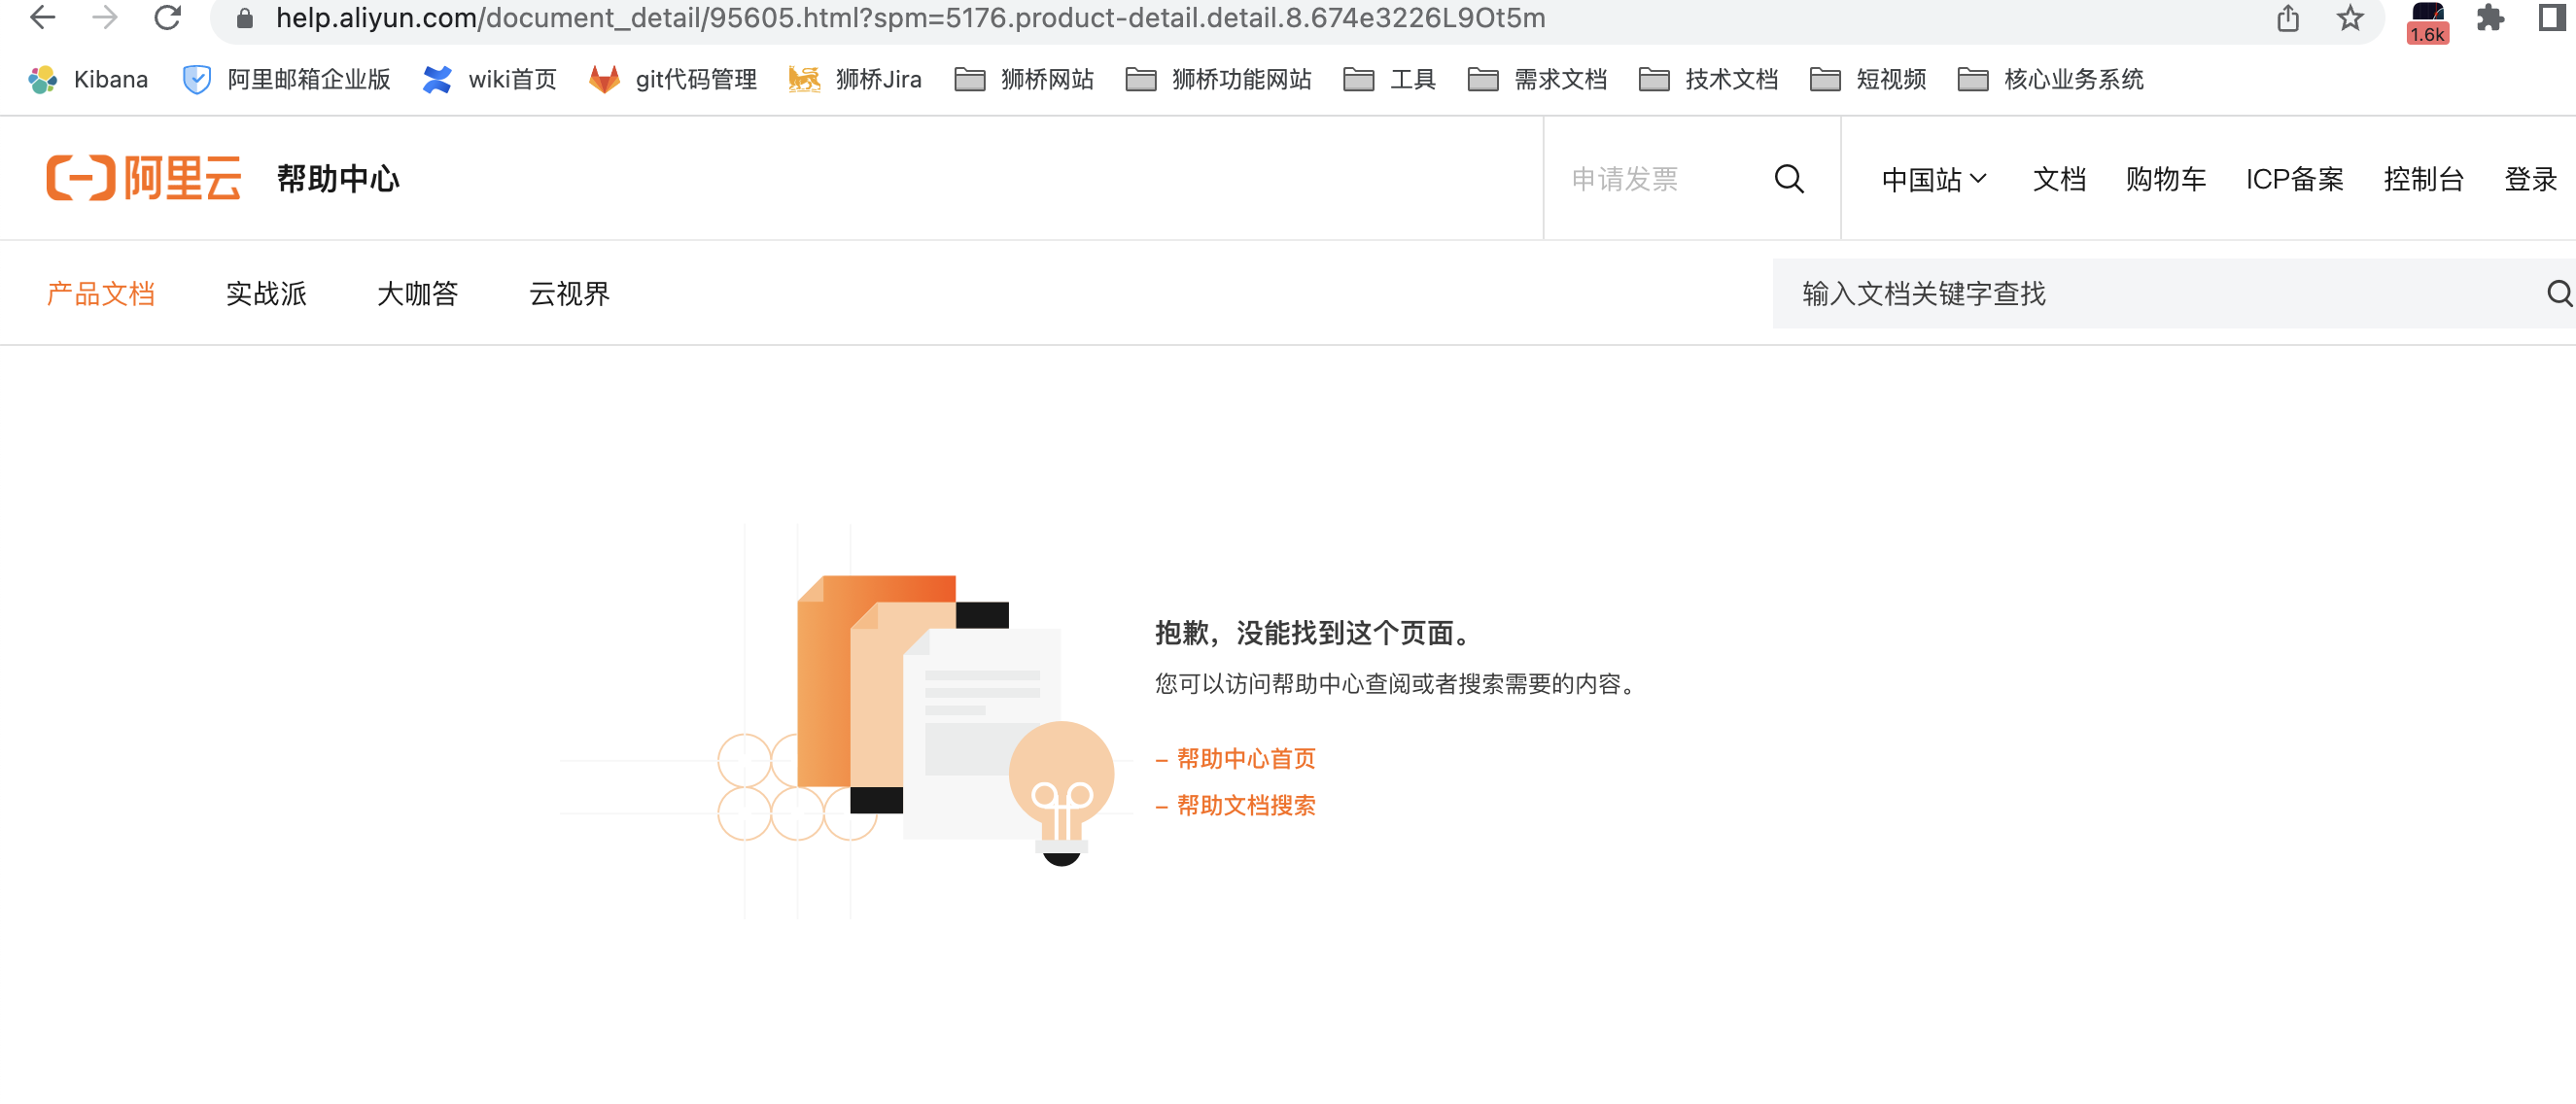Open the extension with 1.6k badge
2576x1104 pixels.
click(x=2427, y=22)
